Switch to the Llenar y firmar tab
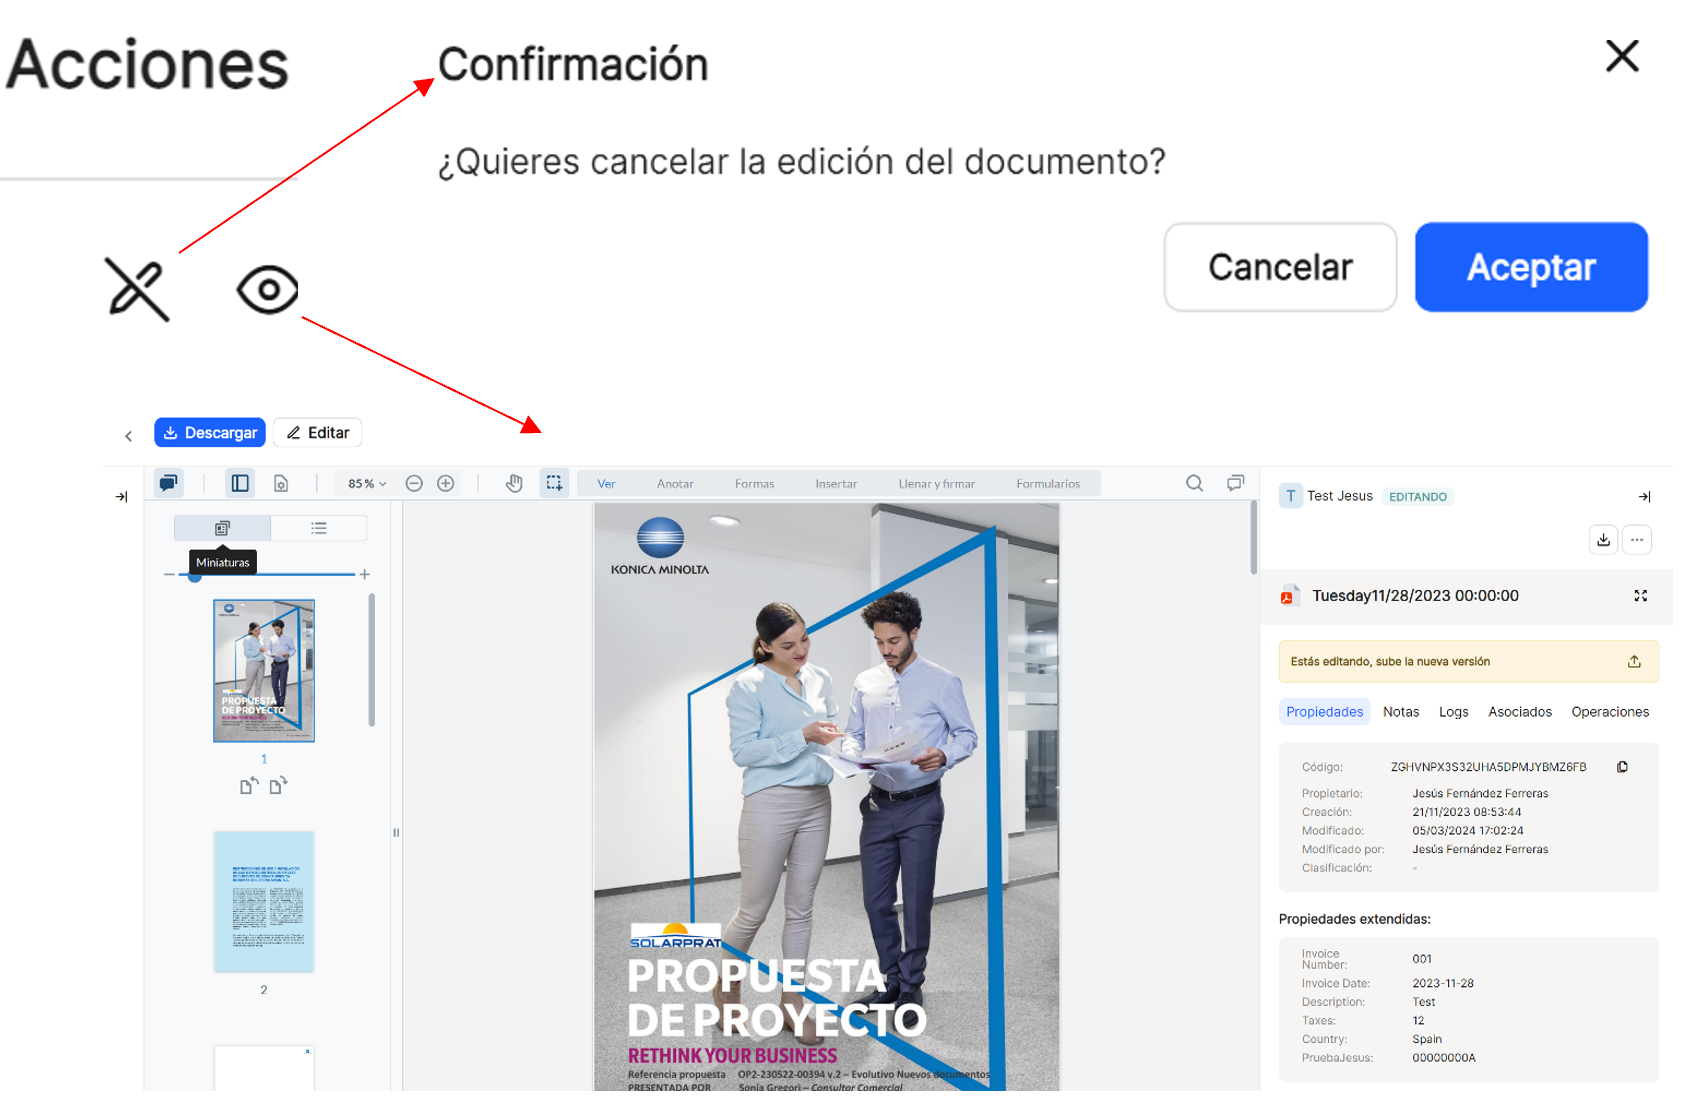 coord(936,484)
